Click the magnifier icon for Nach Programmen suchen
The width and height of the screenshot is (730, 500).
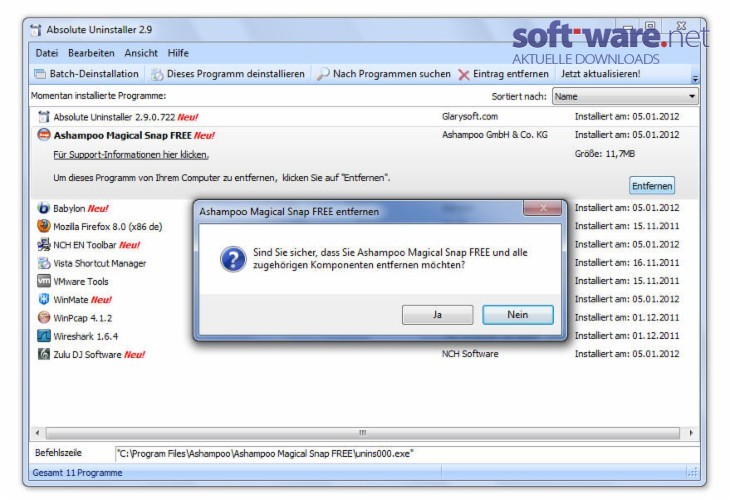323,74
